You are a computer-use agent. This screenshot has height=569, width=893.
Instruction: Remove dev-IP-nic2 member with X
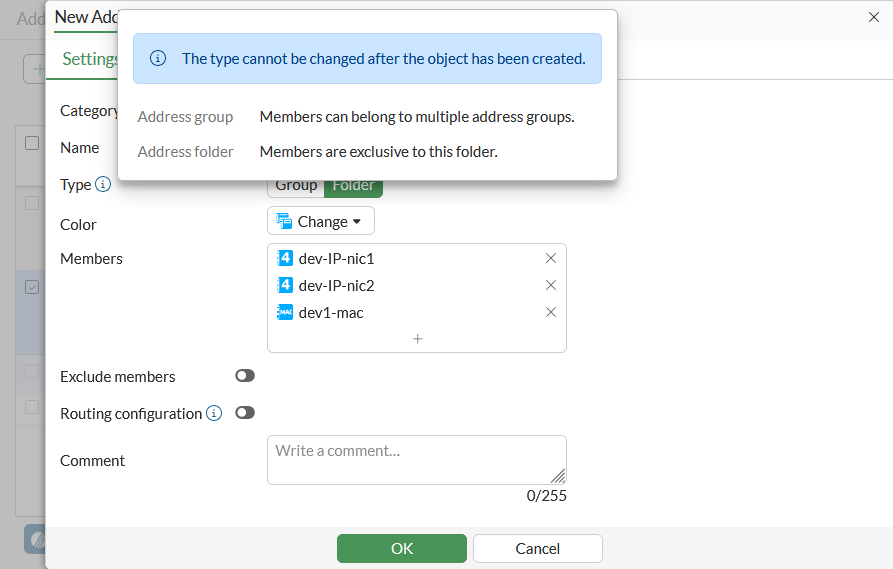550,285
